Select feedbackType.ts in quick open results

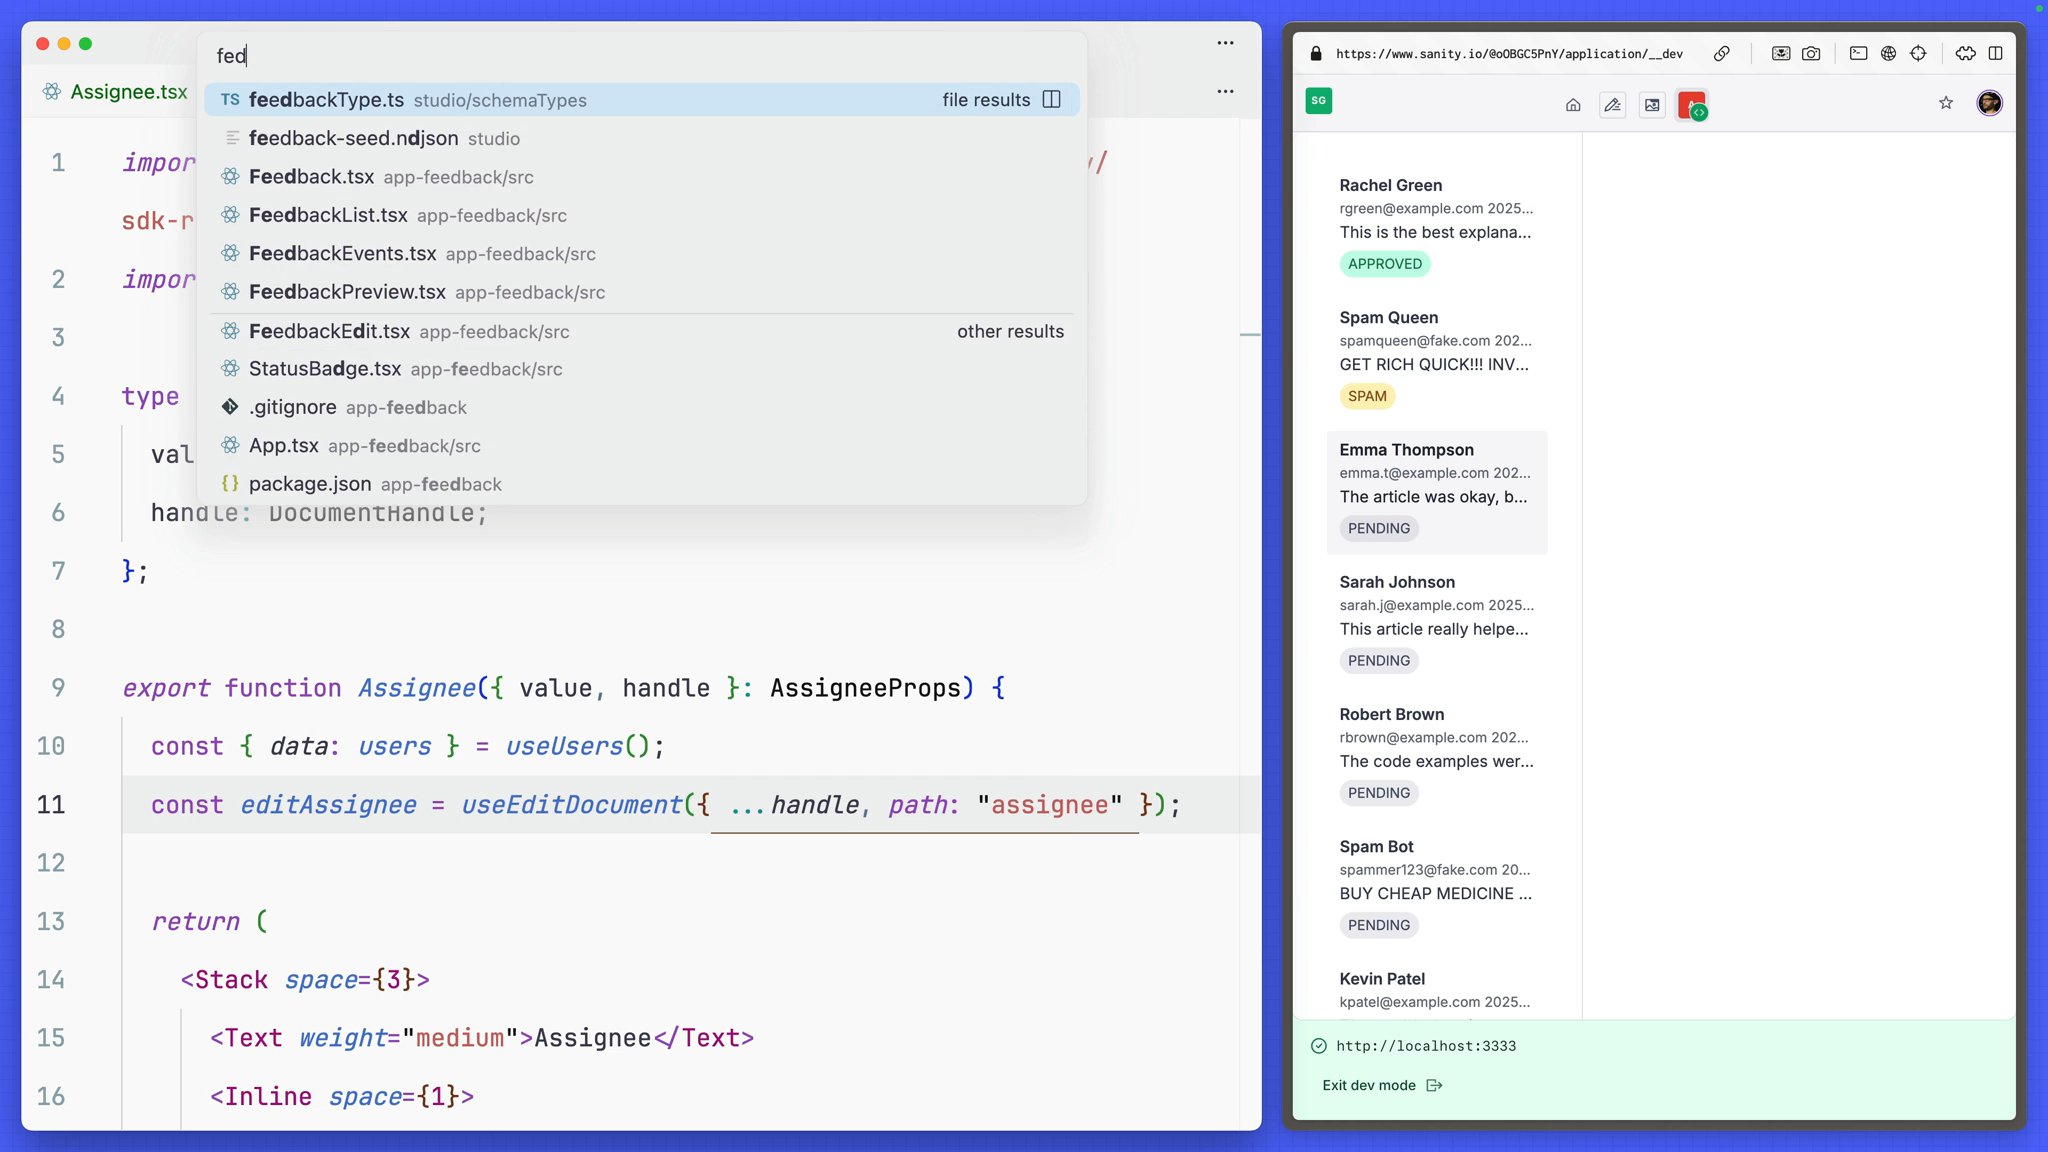tap(642, 100)
